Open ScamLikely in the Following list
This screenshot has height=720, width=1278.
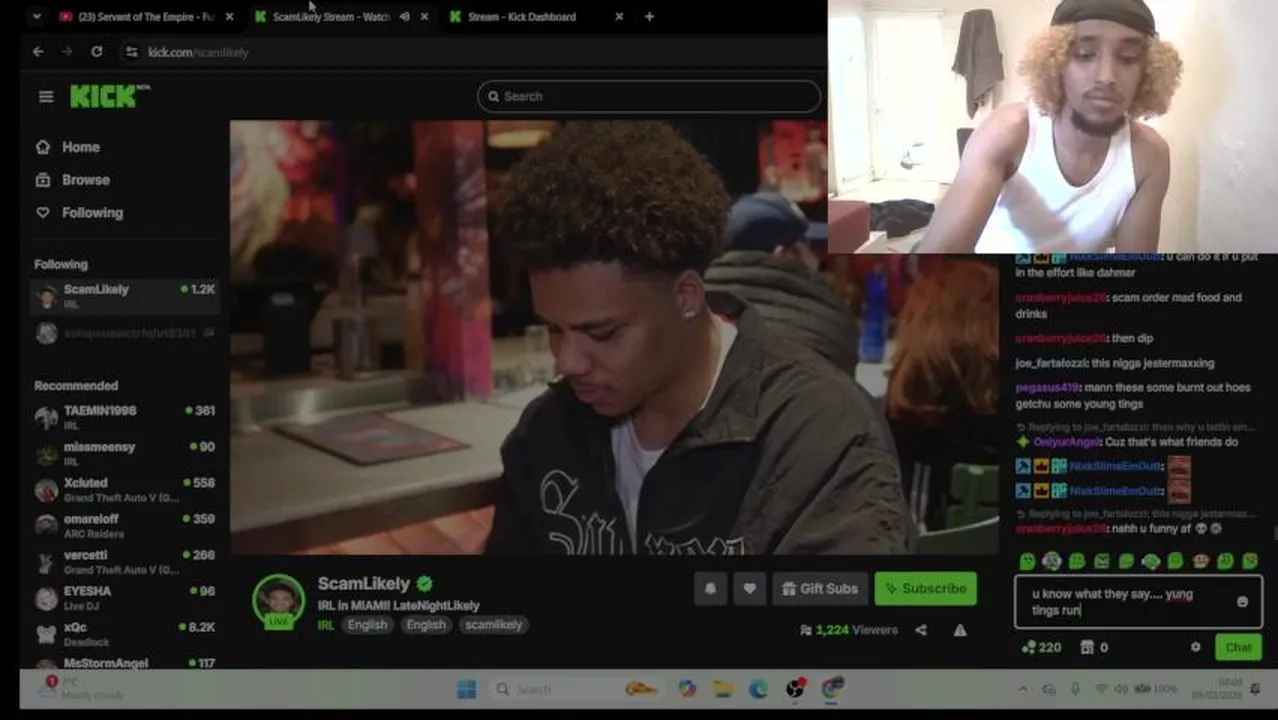pos(125,297)
